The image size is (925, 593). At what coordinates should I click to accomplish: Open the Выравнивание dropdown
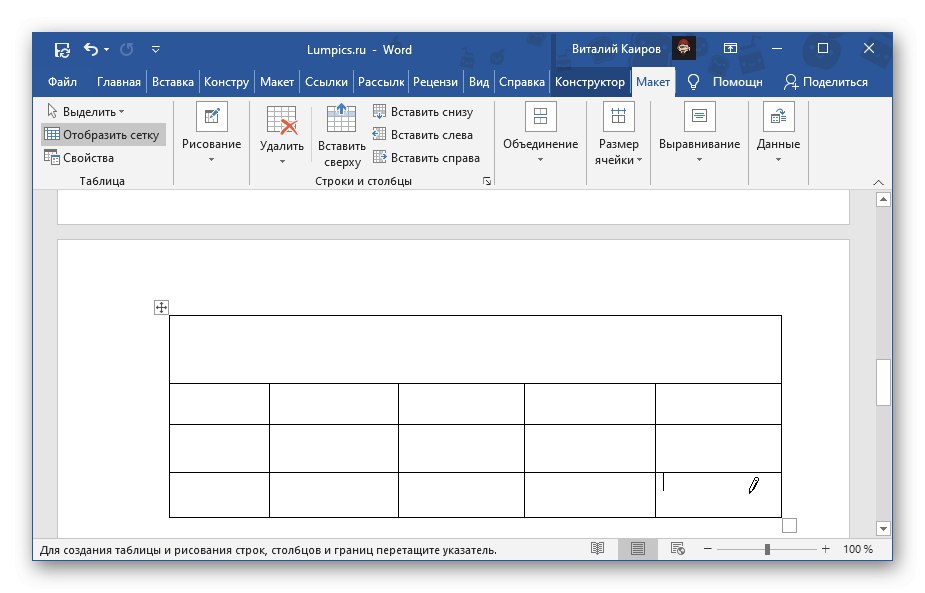[x=699, y=135]
